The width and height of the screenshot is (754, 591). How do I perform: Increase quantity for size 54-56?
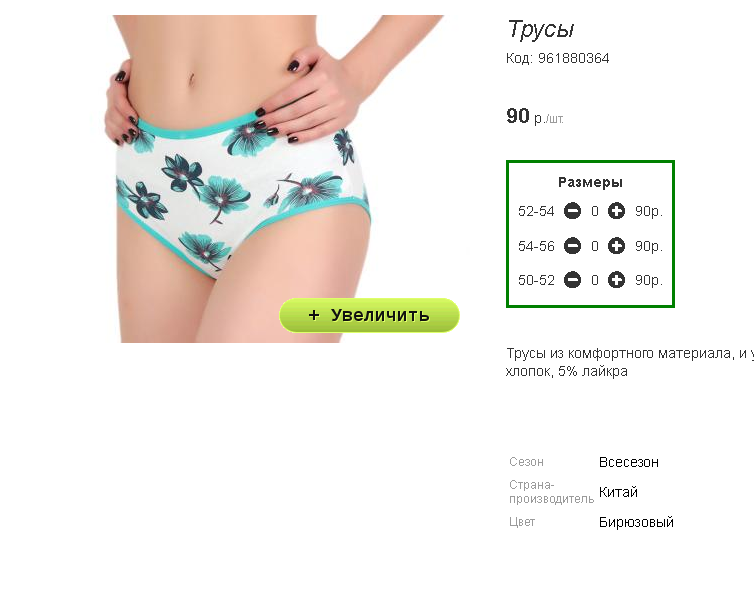coord(616,246)
